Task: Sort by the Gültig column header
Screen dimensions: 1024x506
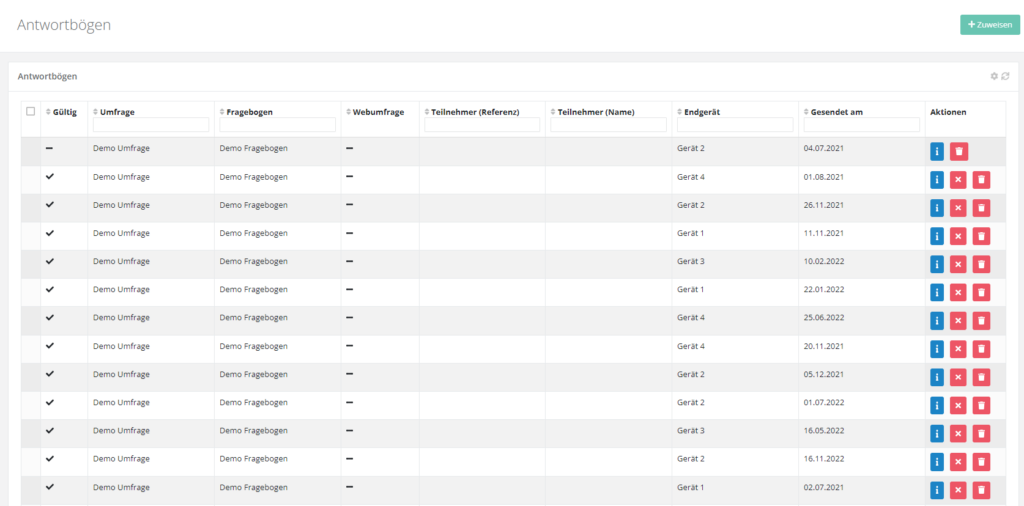Action: 64,112
